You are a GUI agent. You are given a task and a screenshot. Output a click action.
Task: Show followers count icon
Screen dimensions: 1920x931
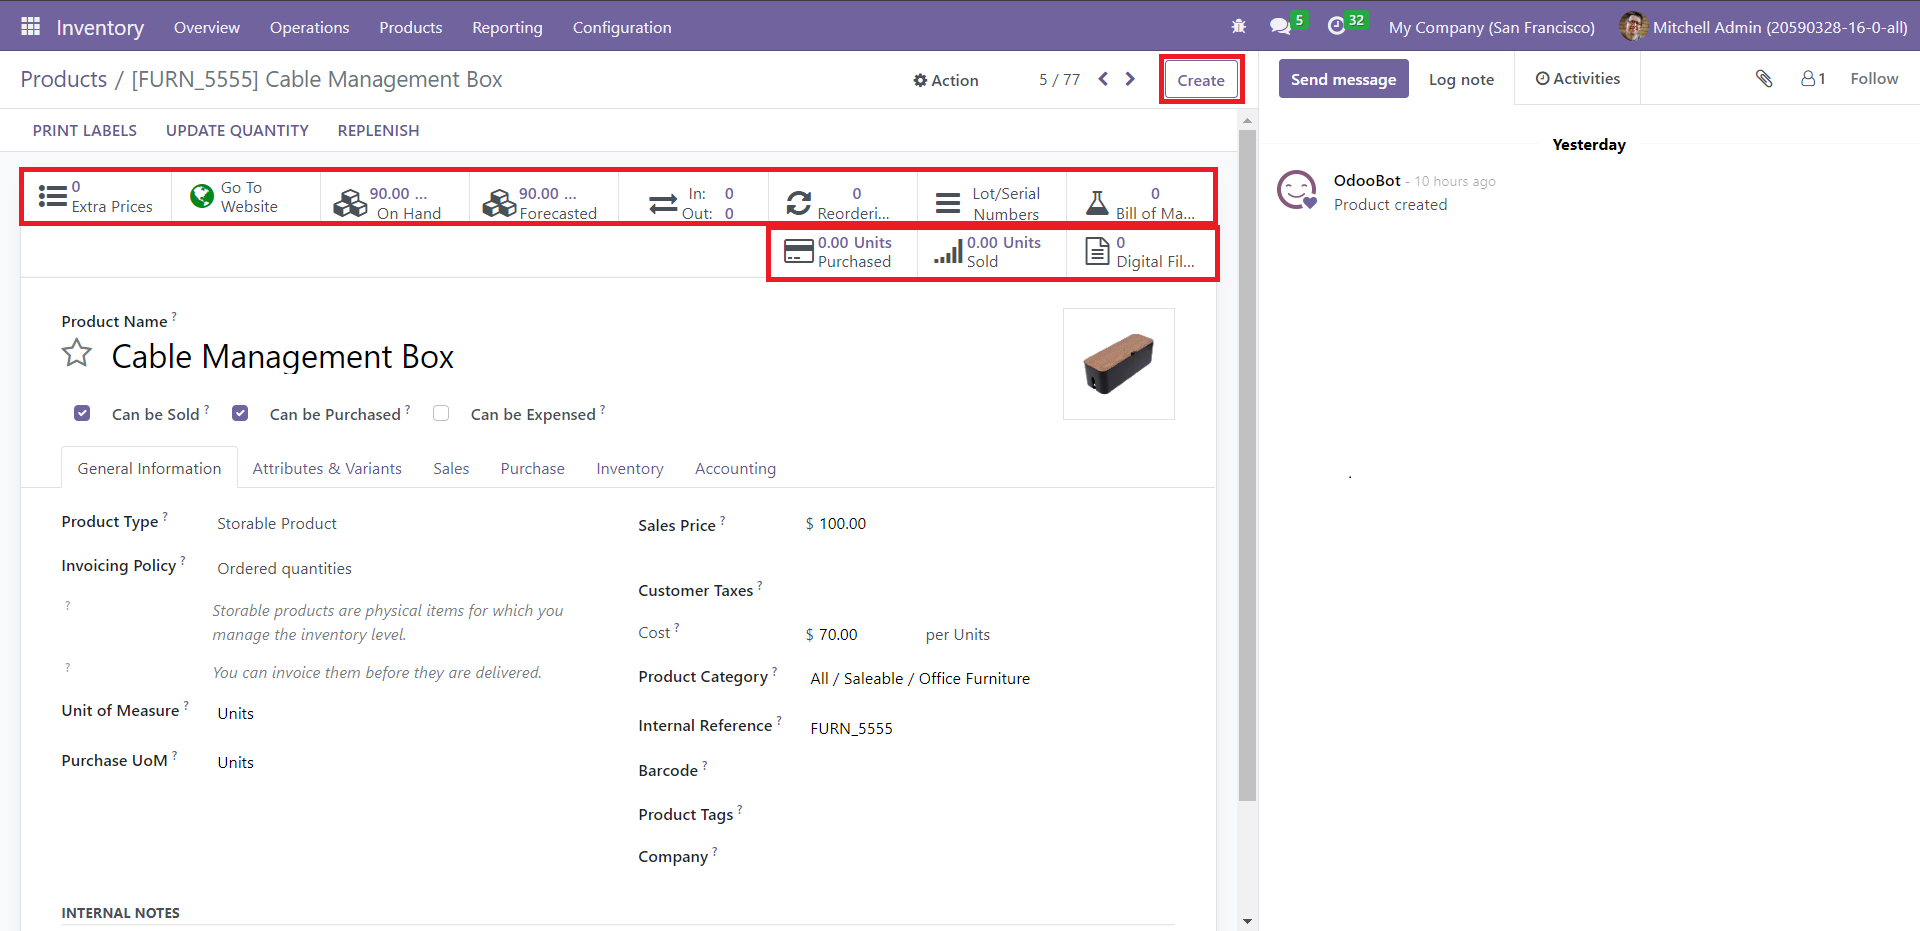tap(1813, 78)
